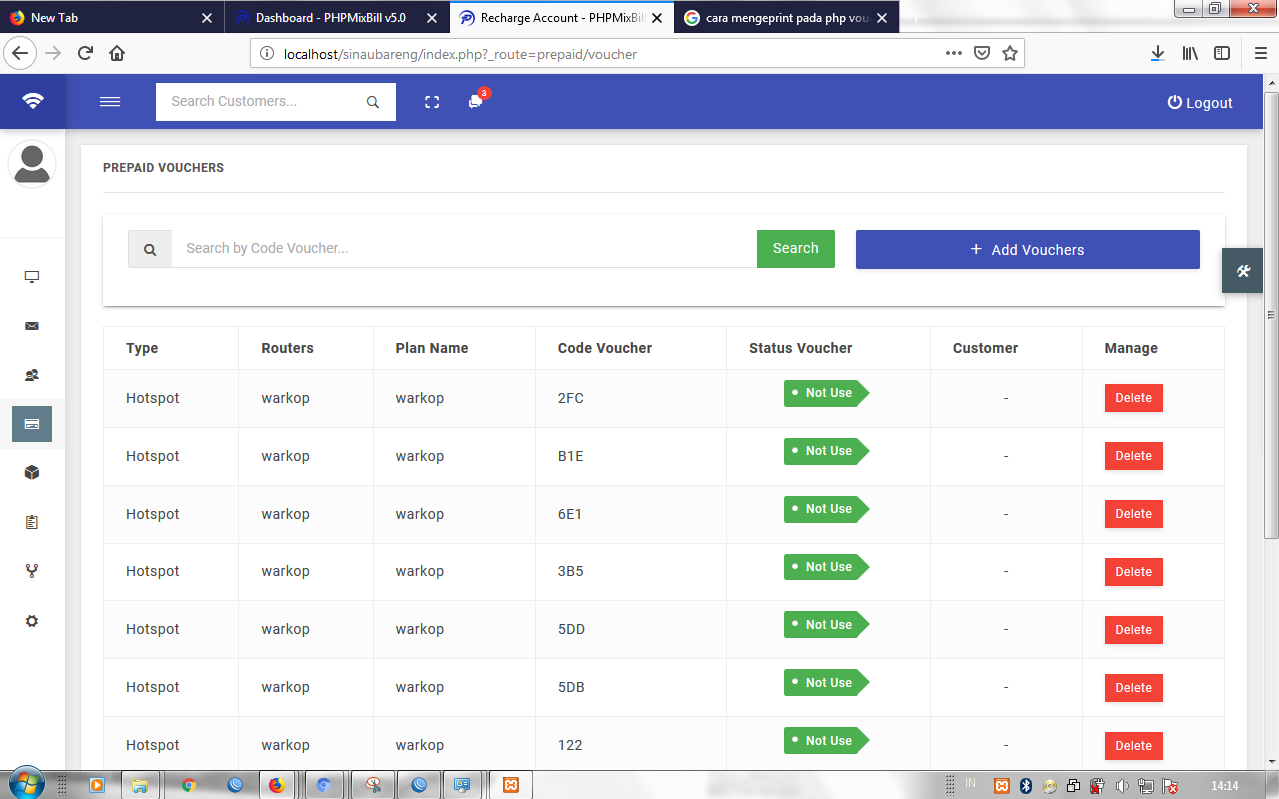Open the floating tools wrench button

pyautogui.click(x=1243, y=271)
